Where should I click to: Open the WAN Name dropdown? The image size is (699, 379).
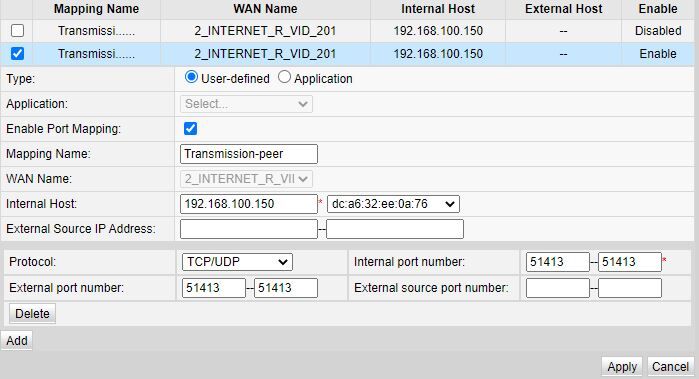247,179
